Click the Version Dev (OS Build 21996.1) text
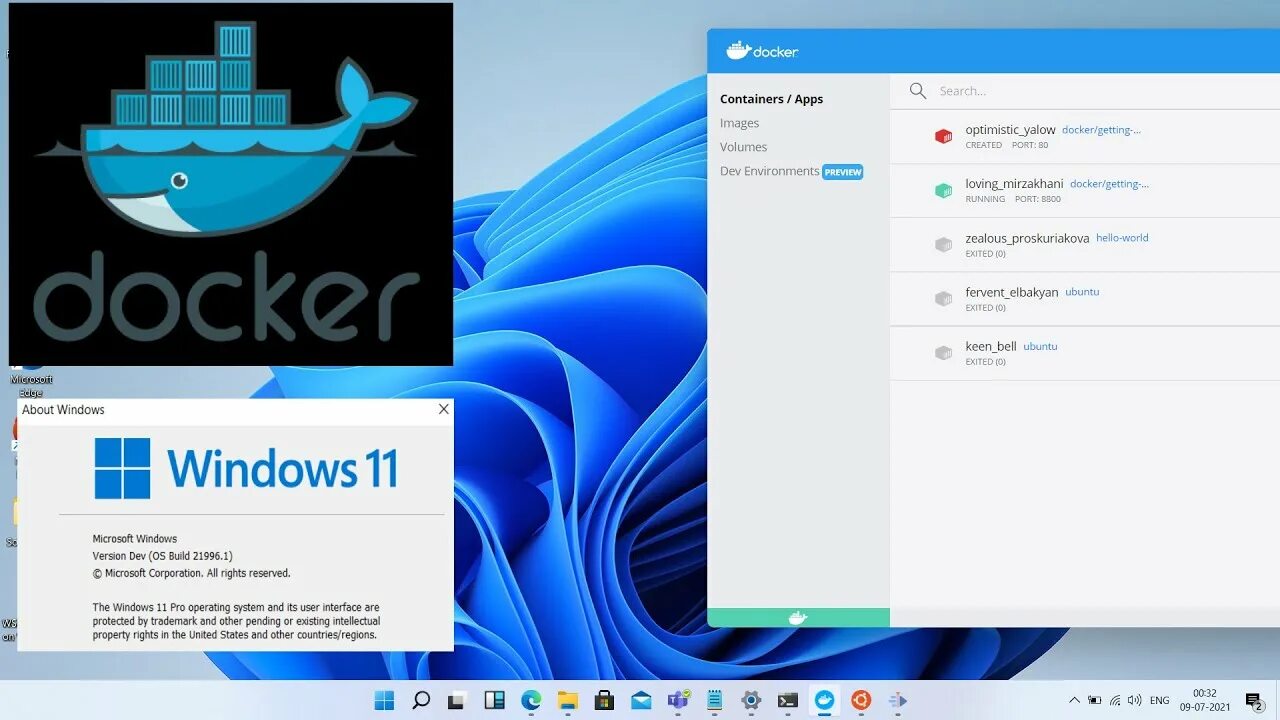 tap(163, 556)
